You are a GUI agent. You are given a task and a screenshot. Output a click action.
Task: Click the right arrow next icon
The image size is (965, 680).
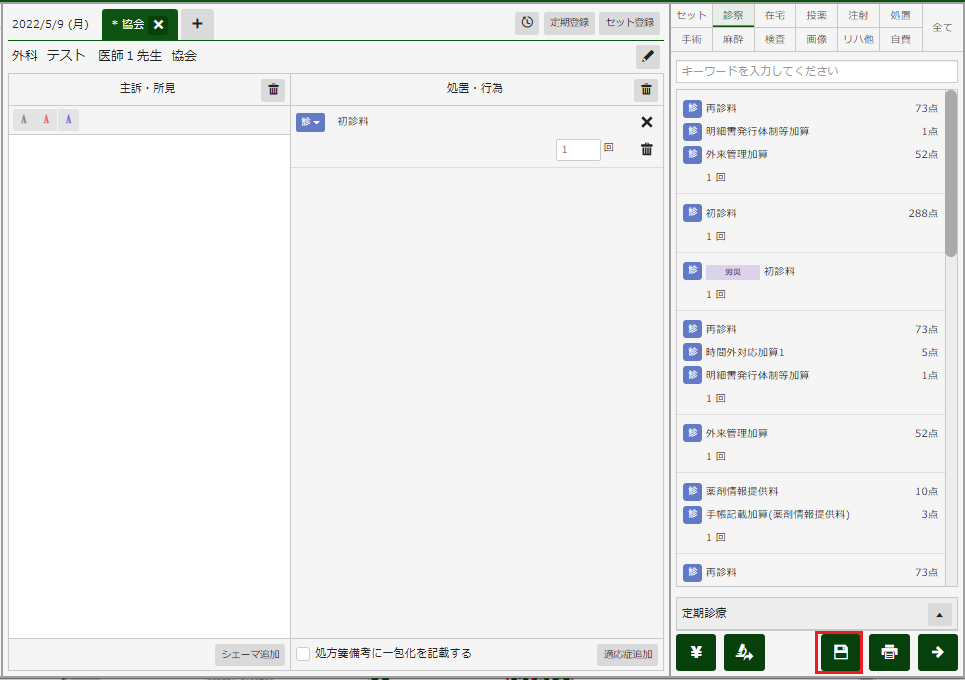[x=938, y=652]
